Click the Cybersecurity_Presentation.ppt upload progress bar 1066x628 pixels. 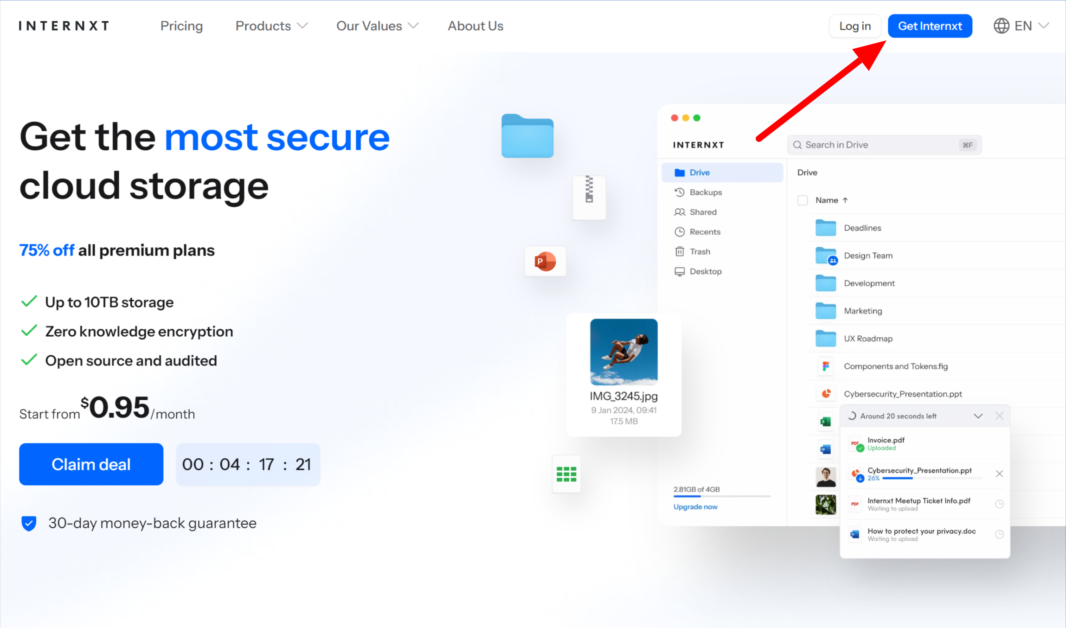tap(933, 478)
